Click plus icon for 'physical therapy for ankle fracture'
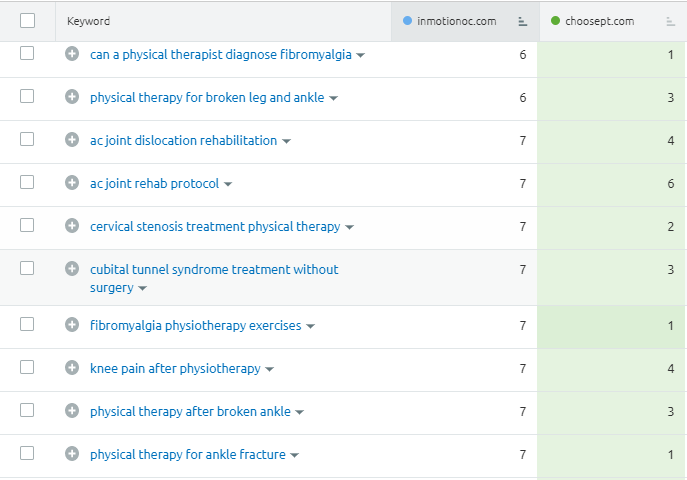This screenshot has height=480, width=687. coord(72,454)
